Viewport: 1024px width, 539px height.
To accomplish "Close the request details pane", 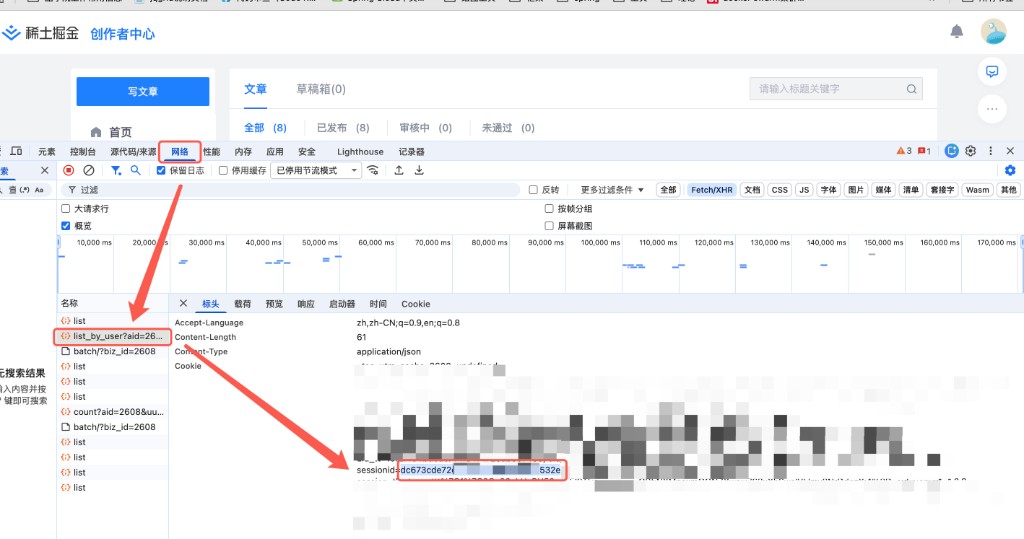I will point(184,303).
